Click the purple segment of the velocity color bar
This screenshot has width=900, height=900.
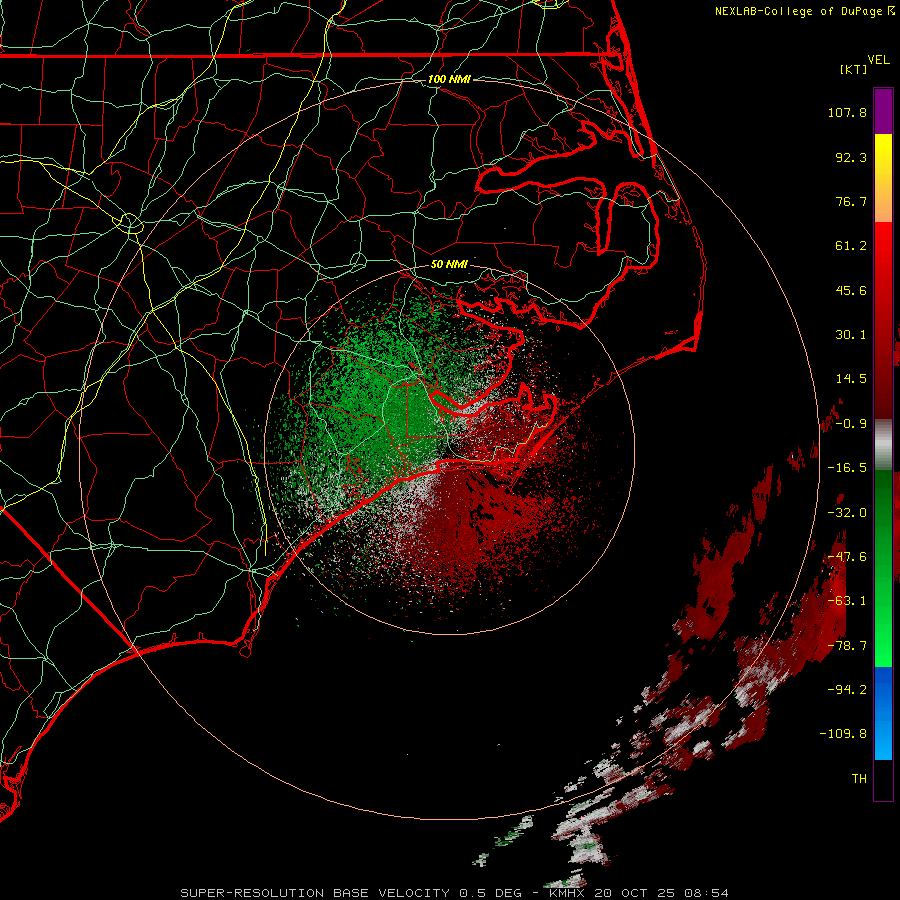click(x=883, y=111)
